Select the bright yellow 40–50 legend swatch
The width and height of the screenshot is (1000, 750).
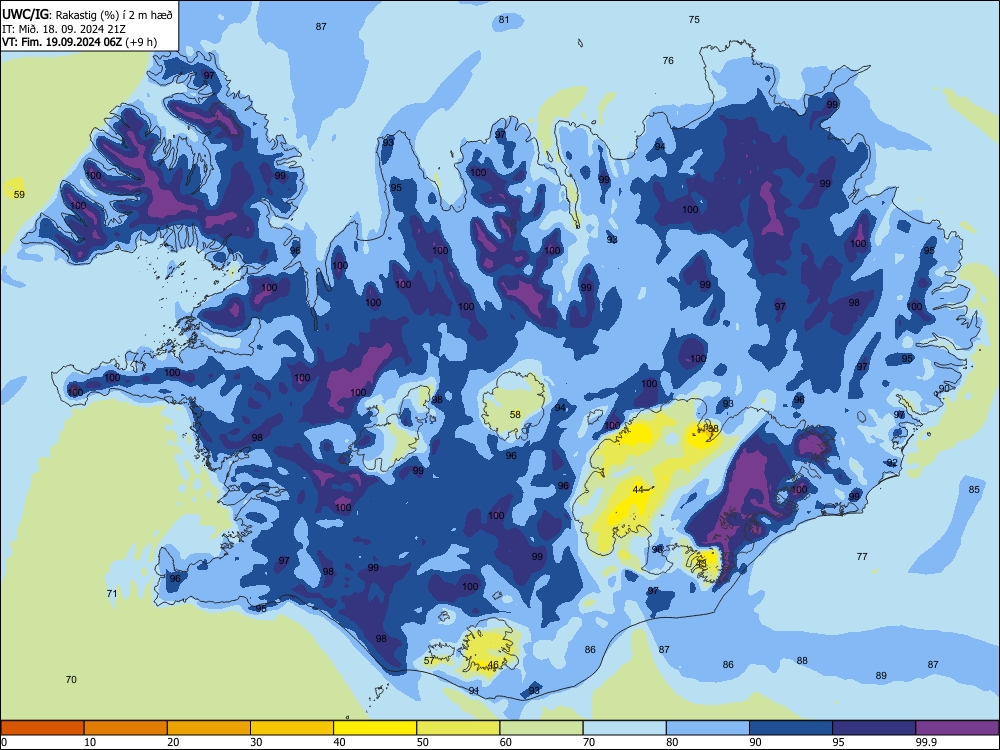pos(375,728)
